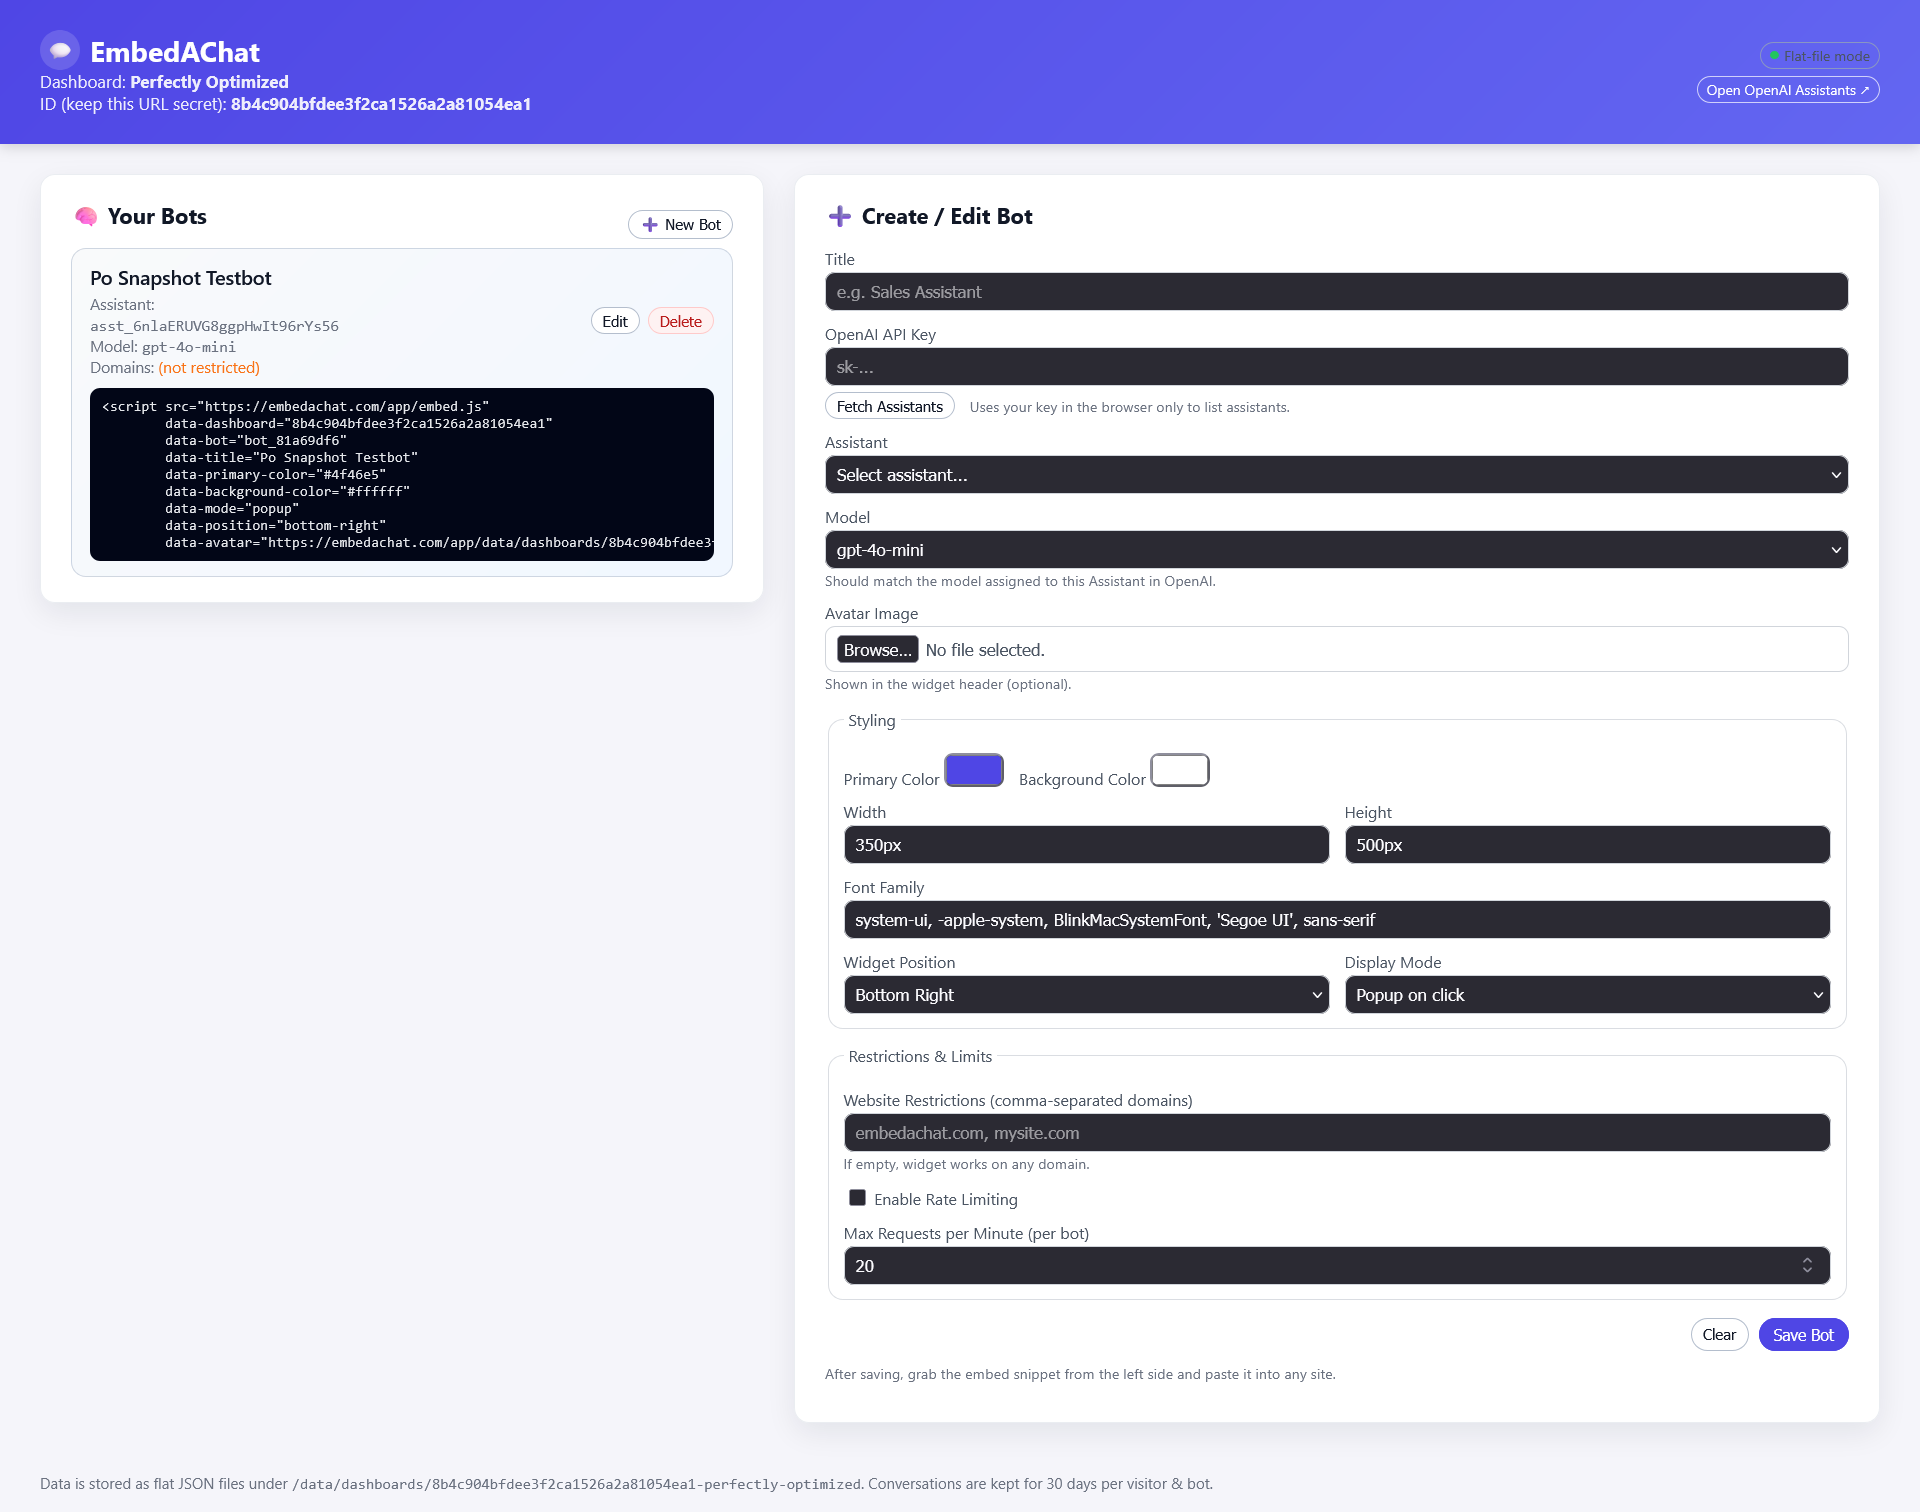
Task: Click the brain icon beside Your Bots
Action: (87, 217)
